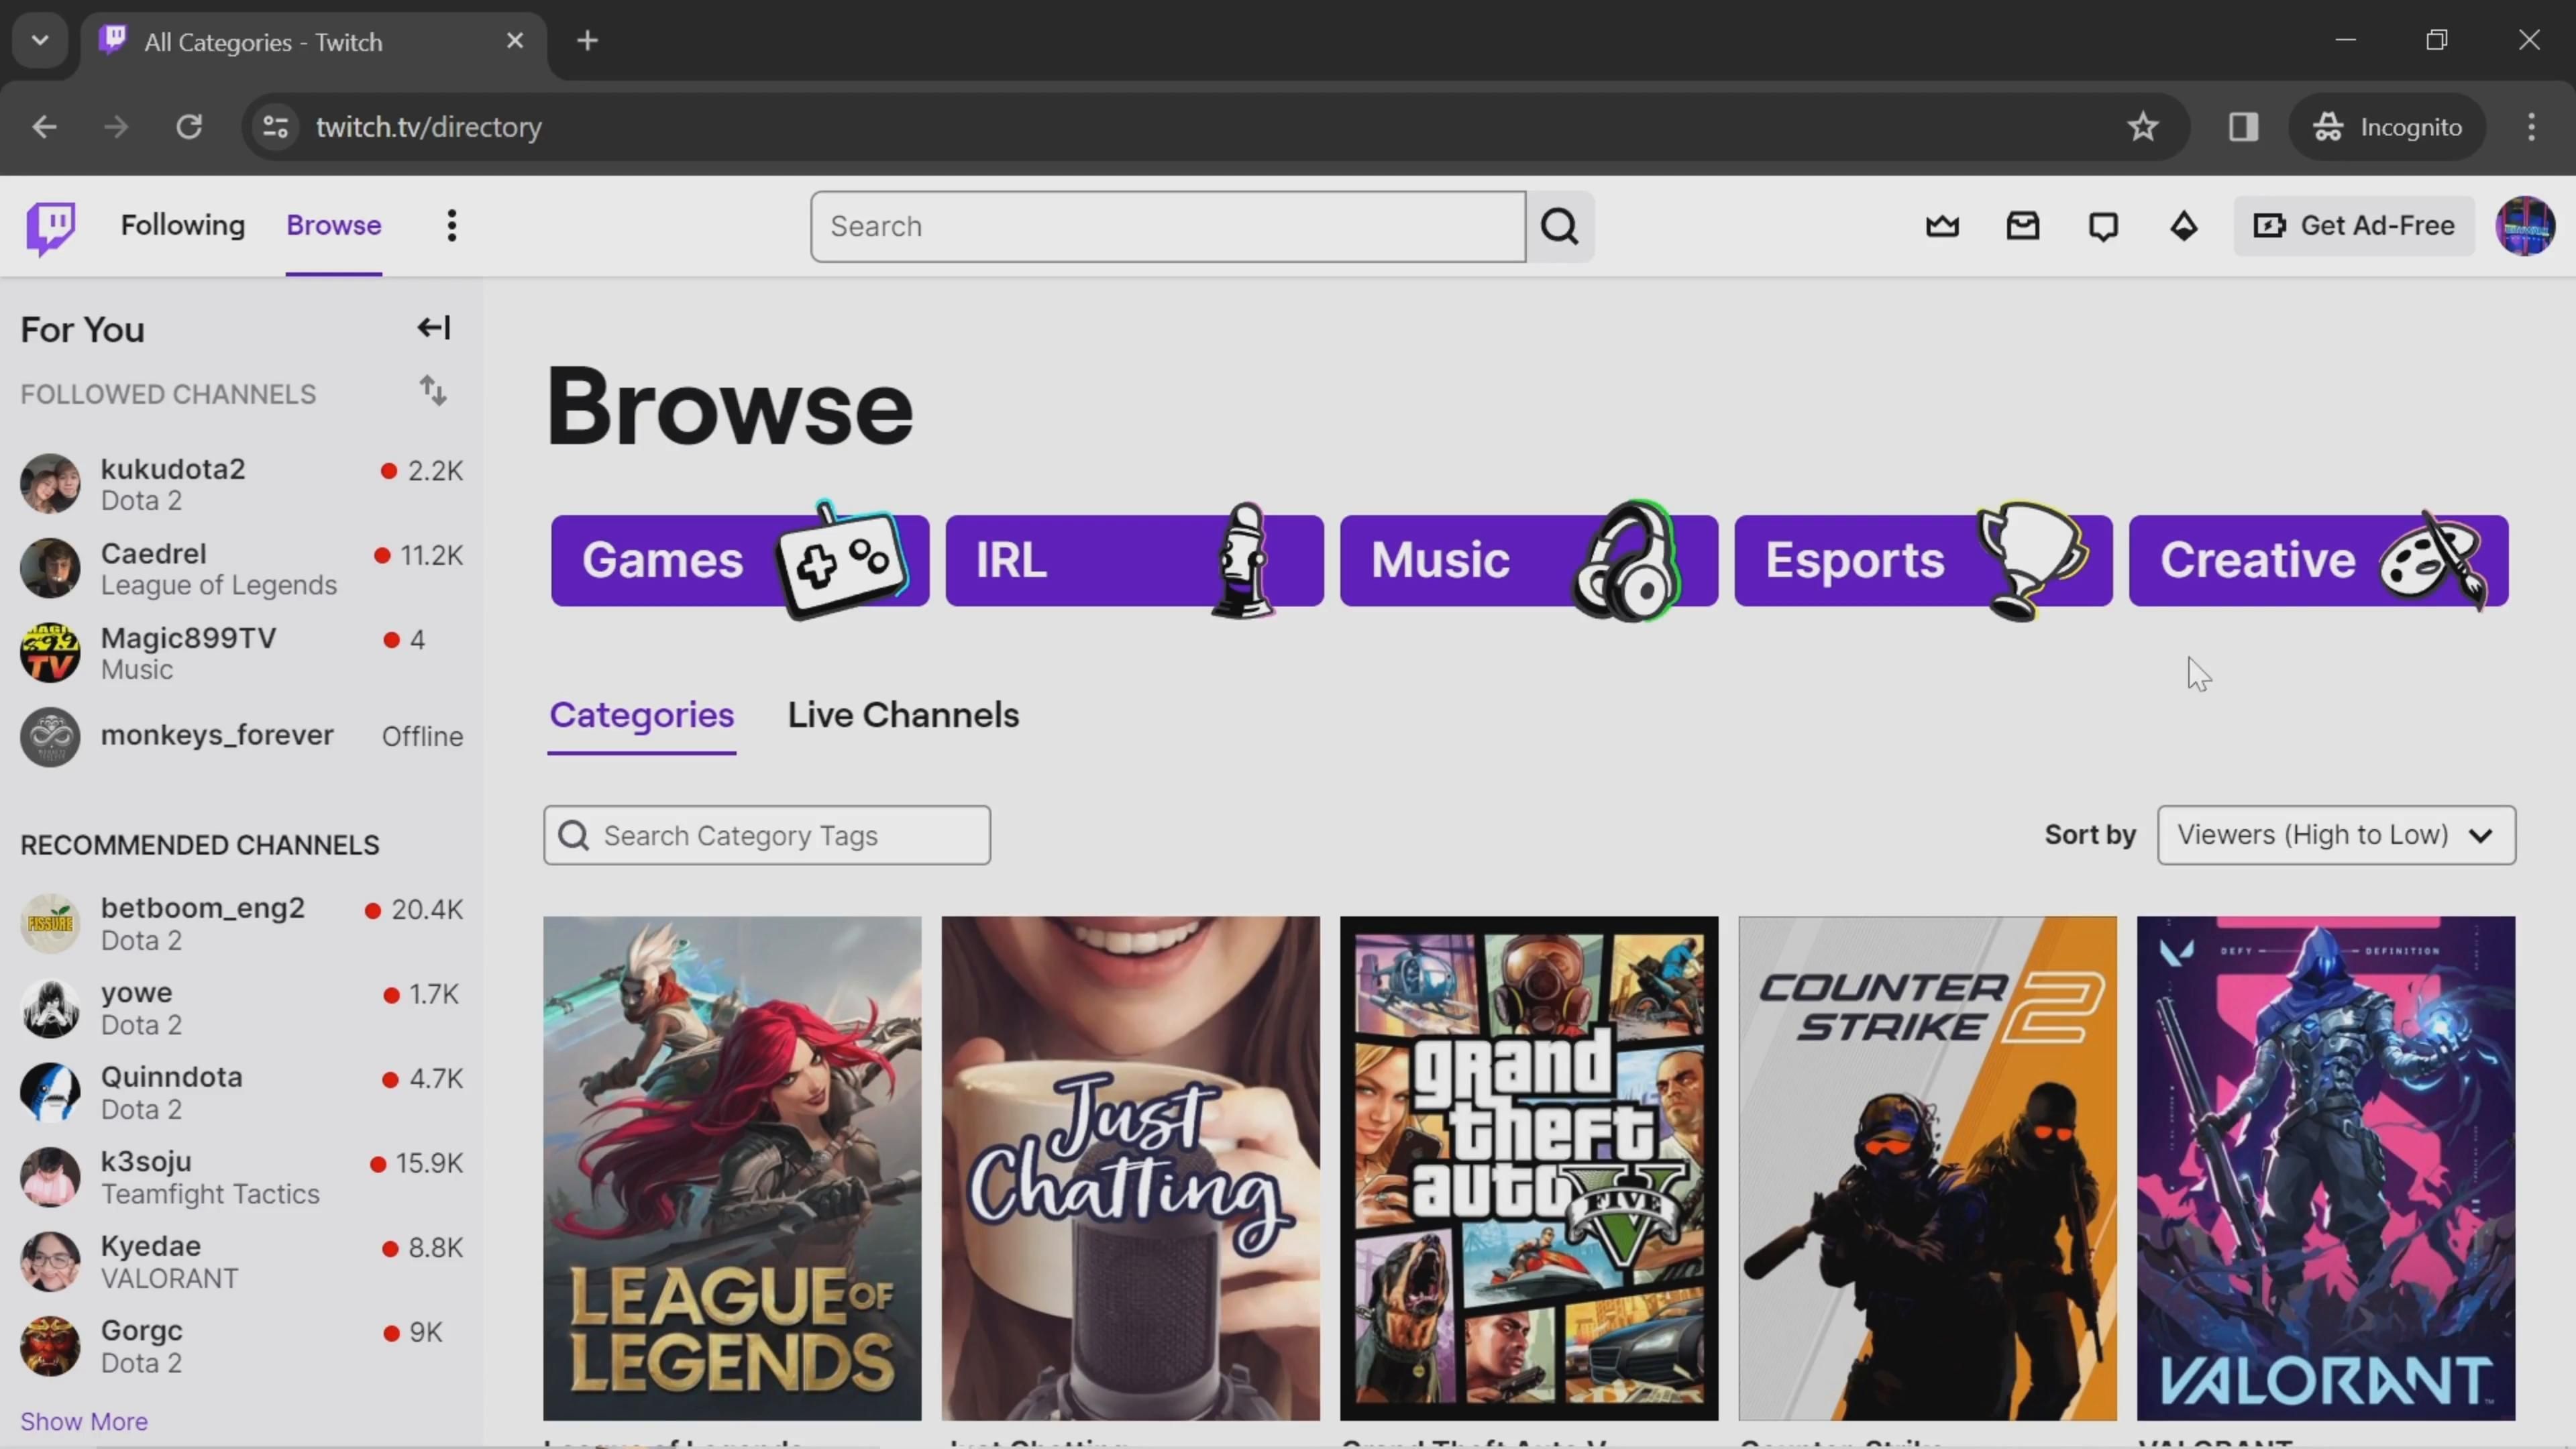Viewport: 2576px width, 1449px height.
Task: Click the followed channels sort arrows
Action: coord(432,391)
